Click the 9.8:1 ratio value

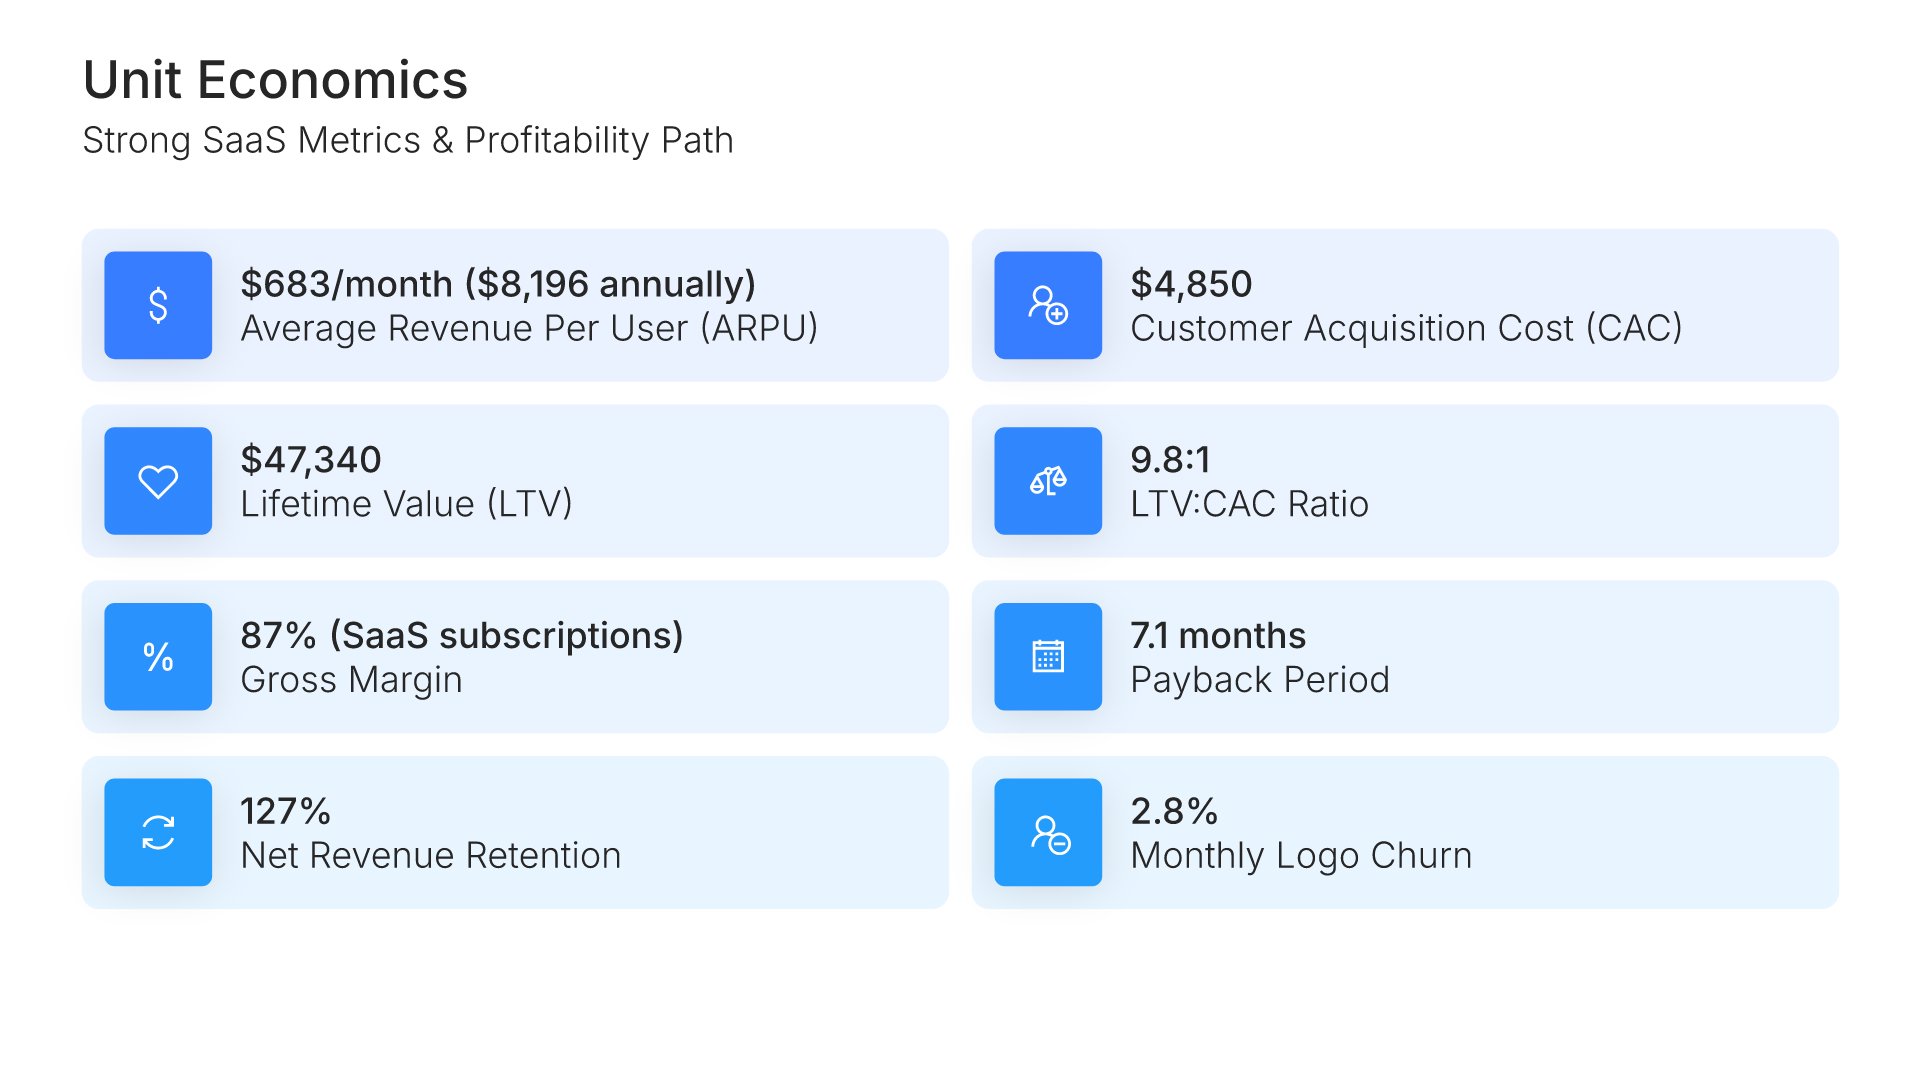point(1170,460)
